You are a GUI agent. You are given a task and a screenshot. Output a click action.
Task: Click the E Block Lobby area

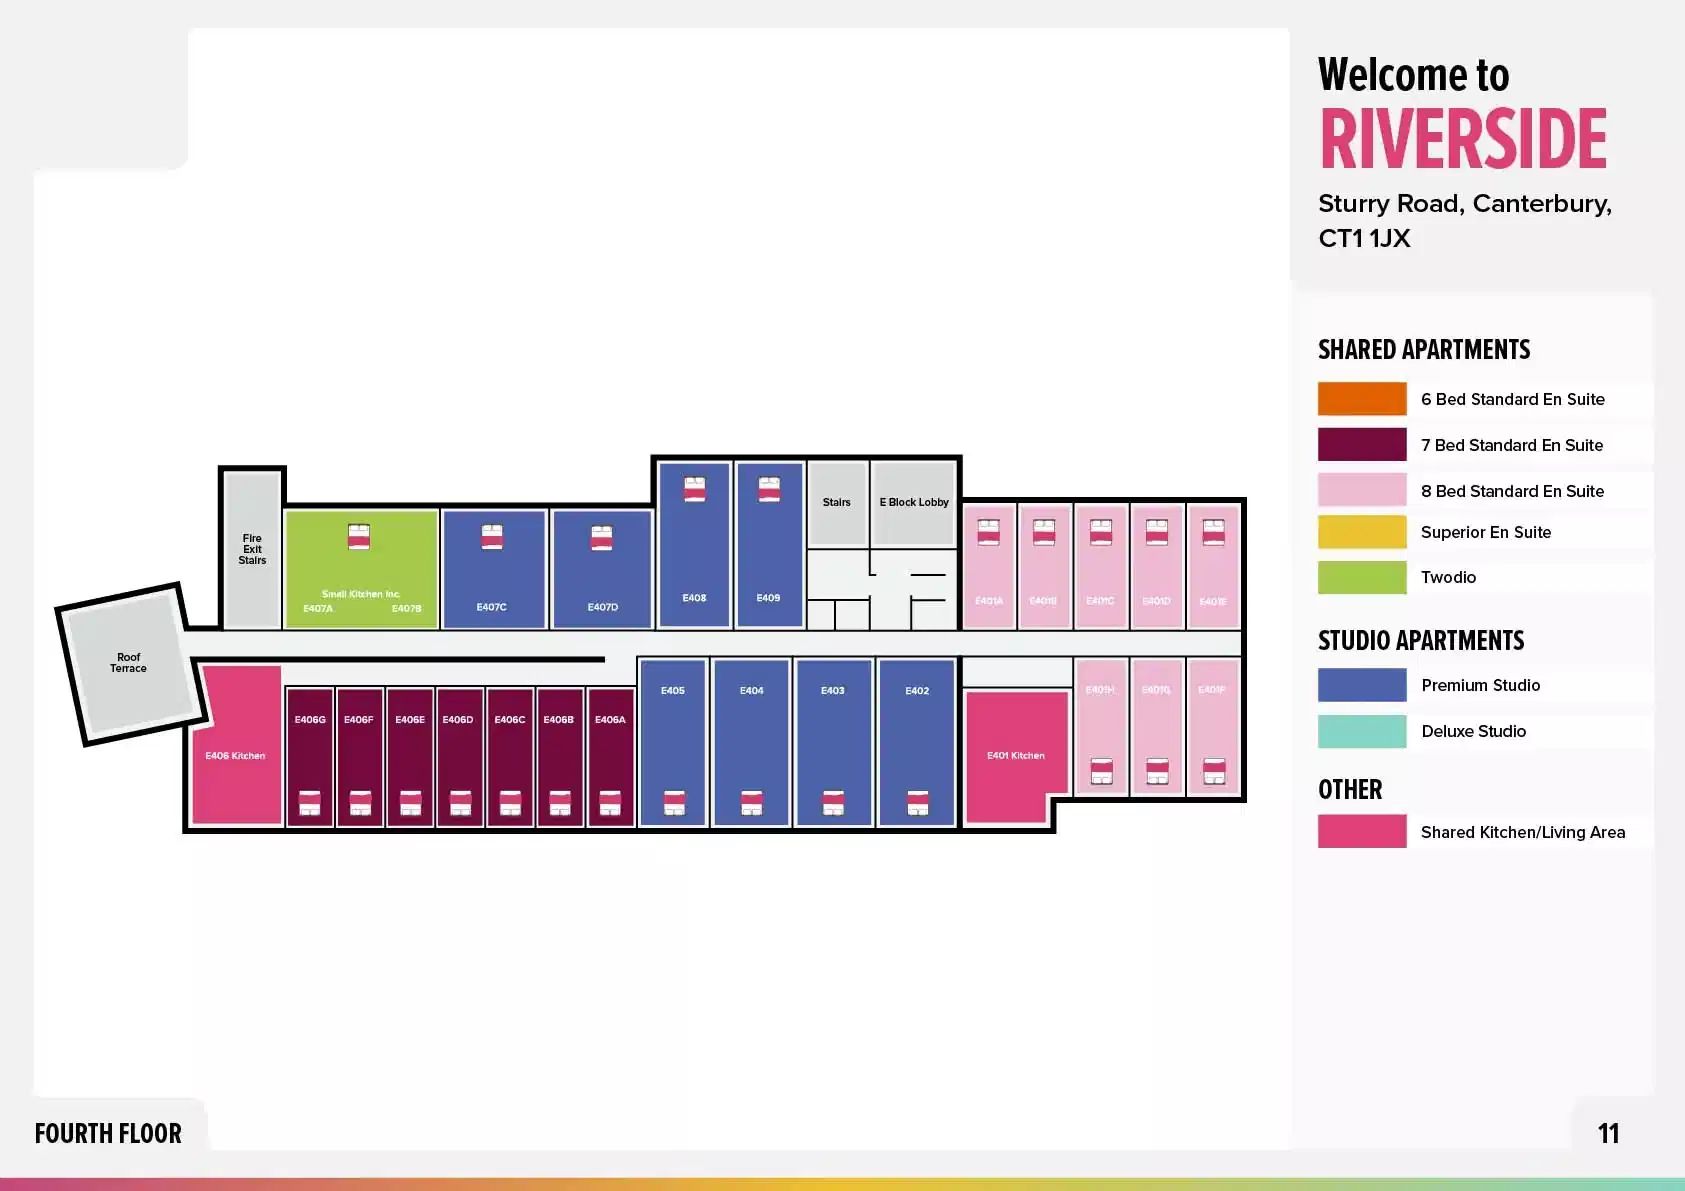914,503
